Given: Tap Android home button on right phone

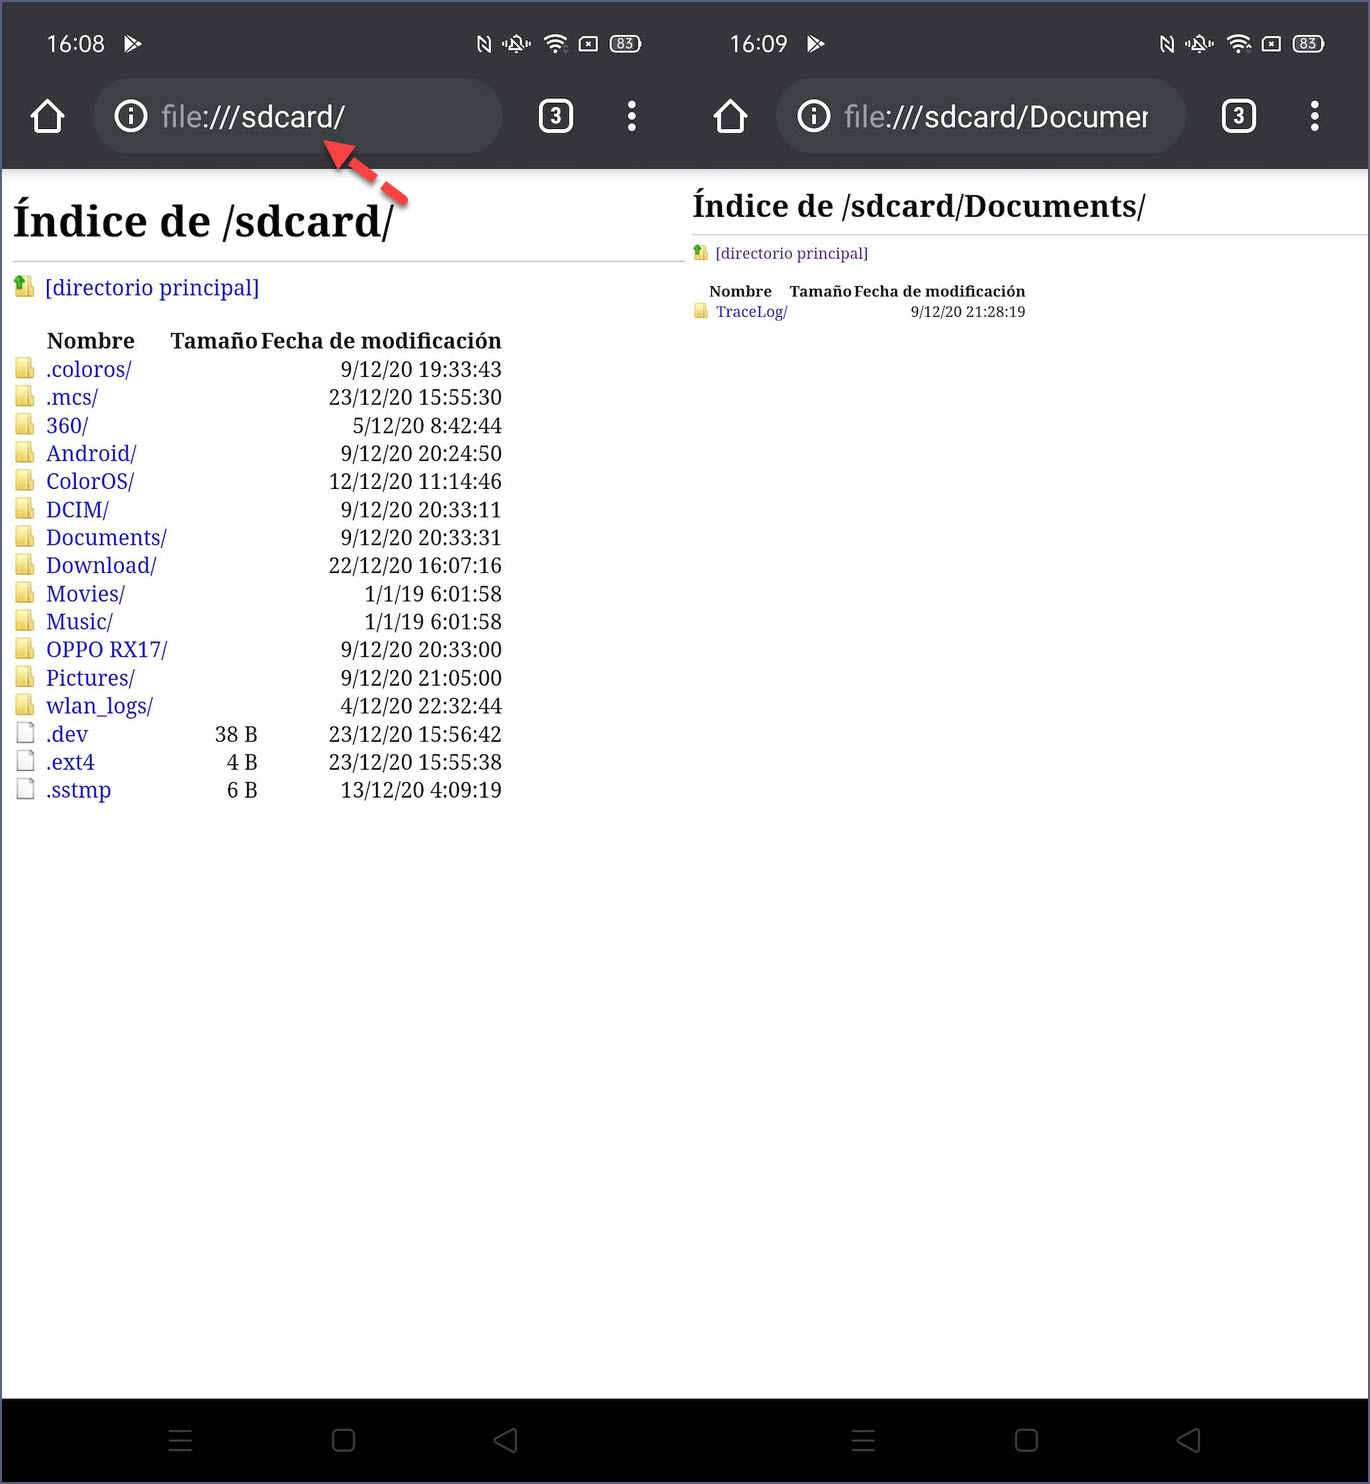Looking at the screenshot, I should click(x=1026, y=1440).
